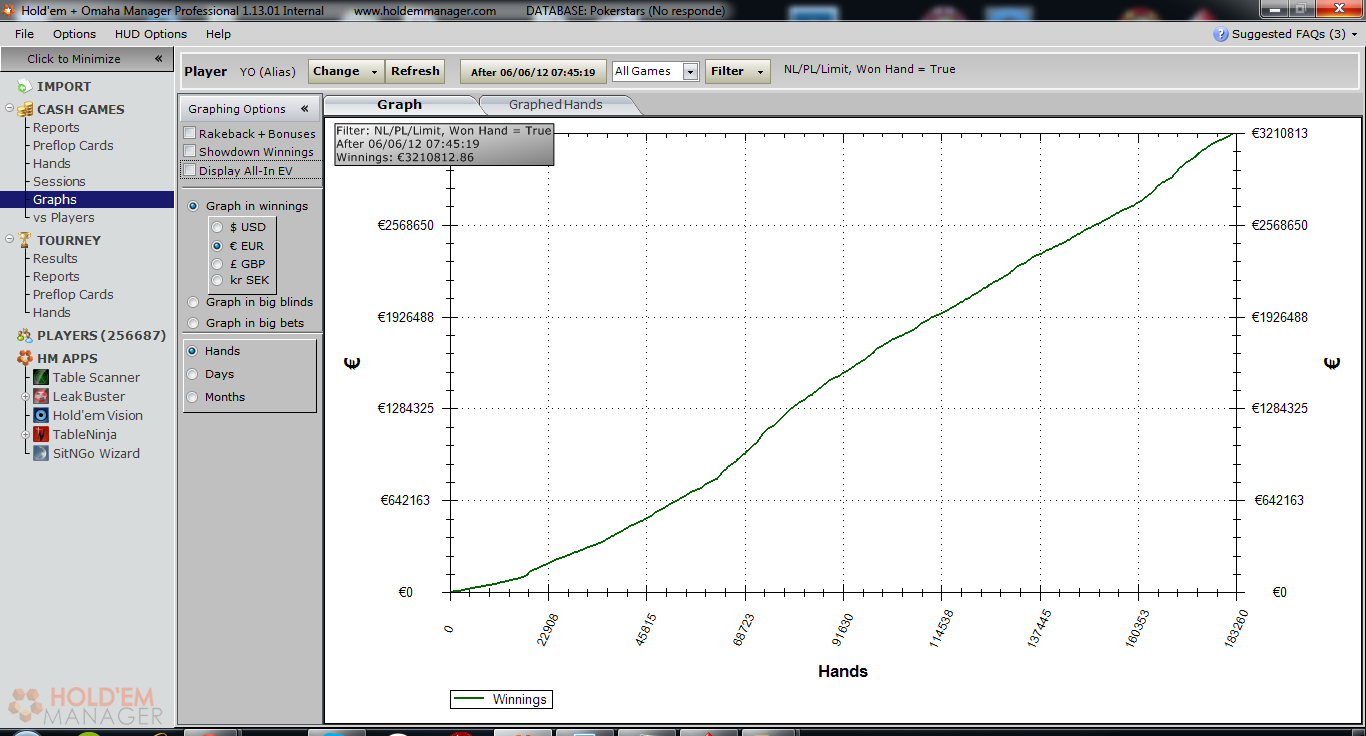The width and height of the screenshot is (1366, 736).
Task: Open LeakBuster app icon
Action: (41, 396)
